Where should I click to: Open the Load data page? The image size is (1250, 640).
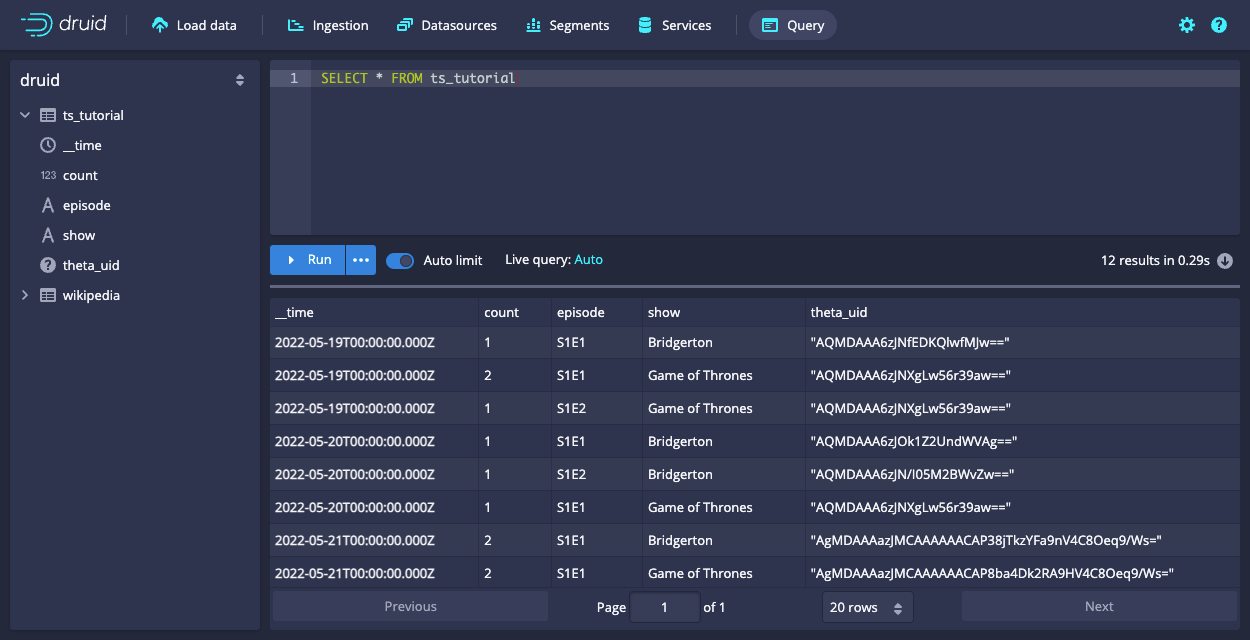pos(194,25)
